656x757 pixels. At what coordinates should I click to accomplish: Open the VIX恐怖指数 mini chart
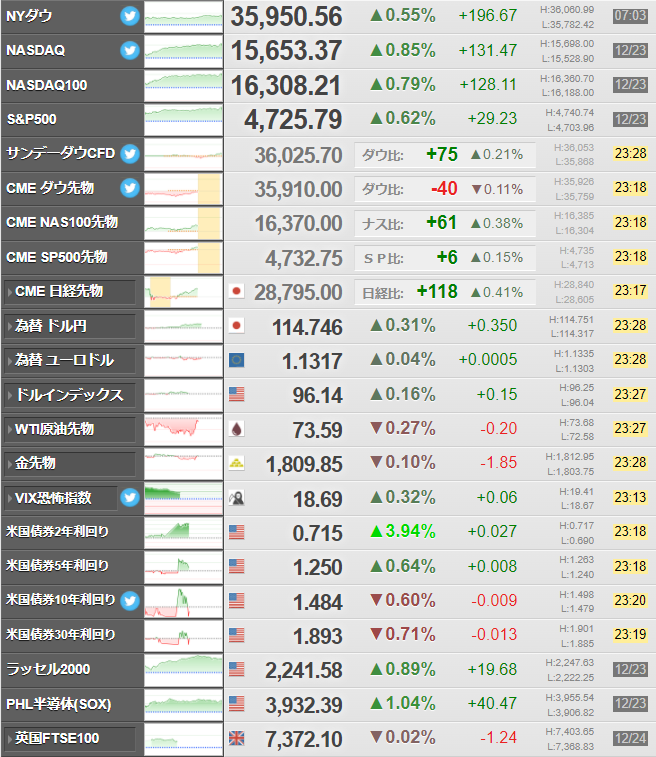183,499
